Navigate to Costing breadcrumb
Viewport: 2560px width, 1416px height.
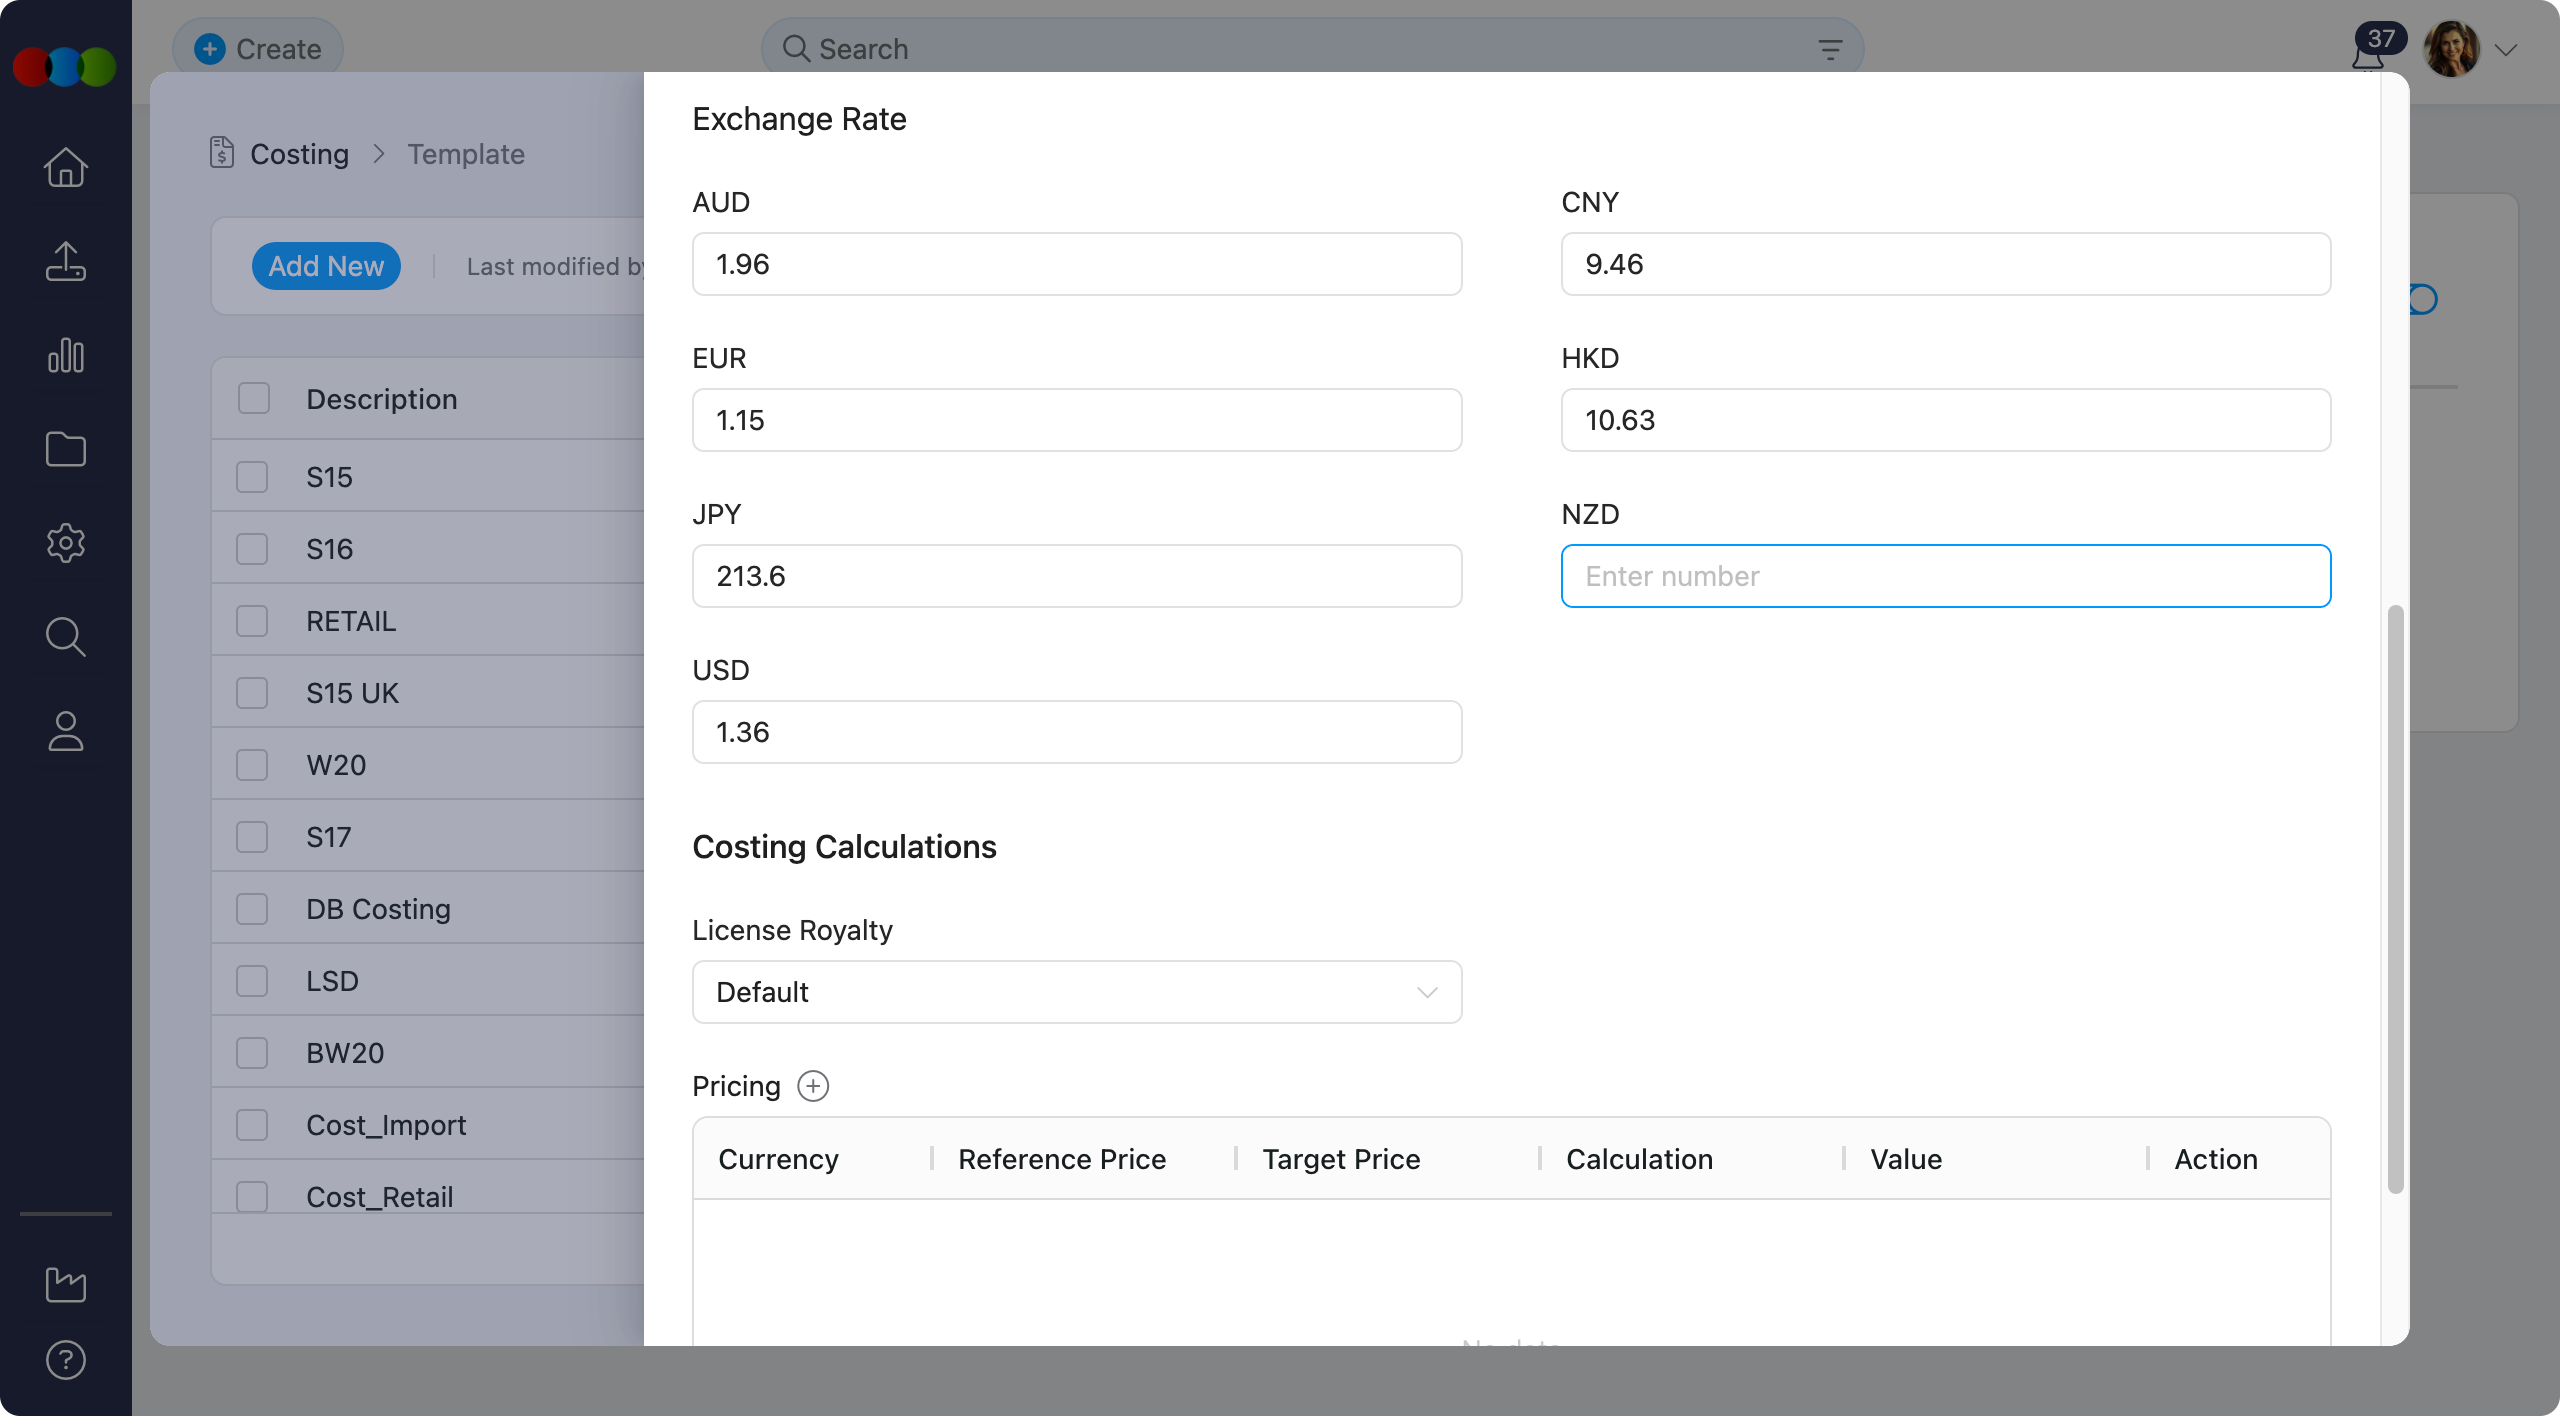click(298, 153)
